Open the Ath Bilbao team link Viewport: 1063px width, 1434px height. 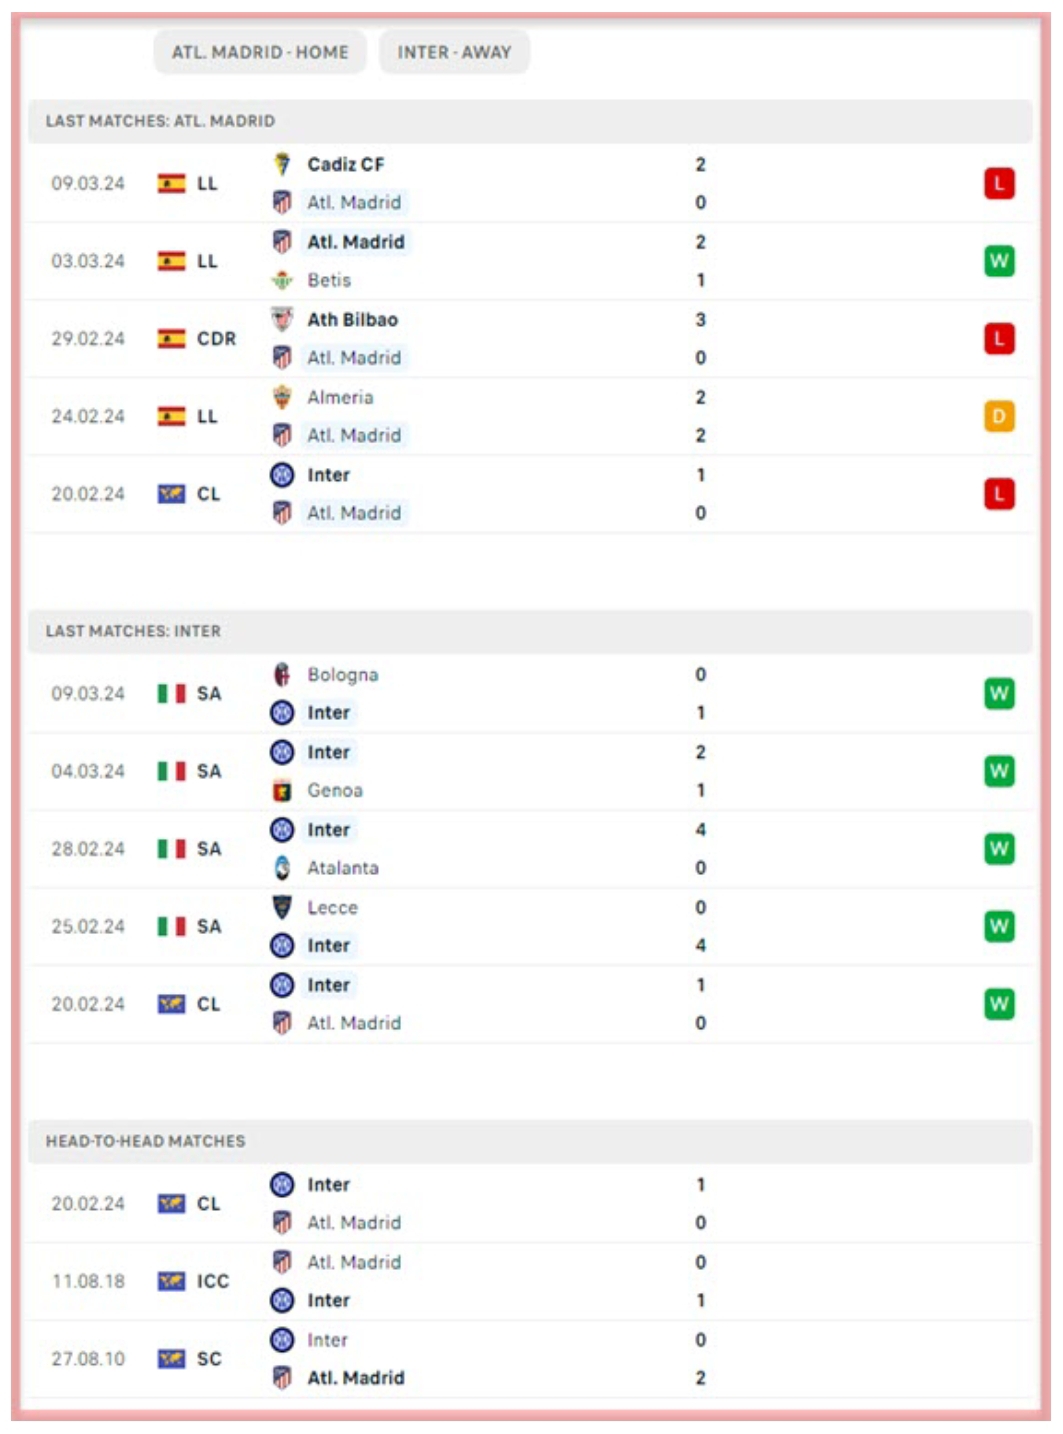tap(352, 319)
